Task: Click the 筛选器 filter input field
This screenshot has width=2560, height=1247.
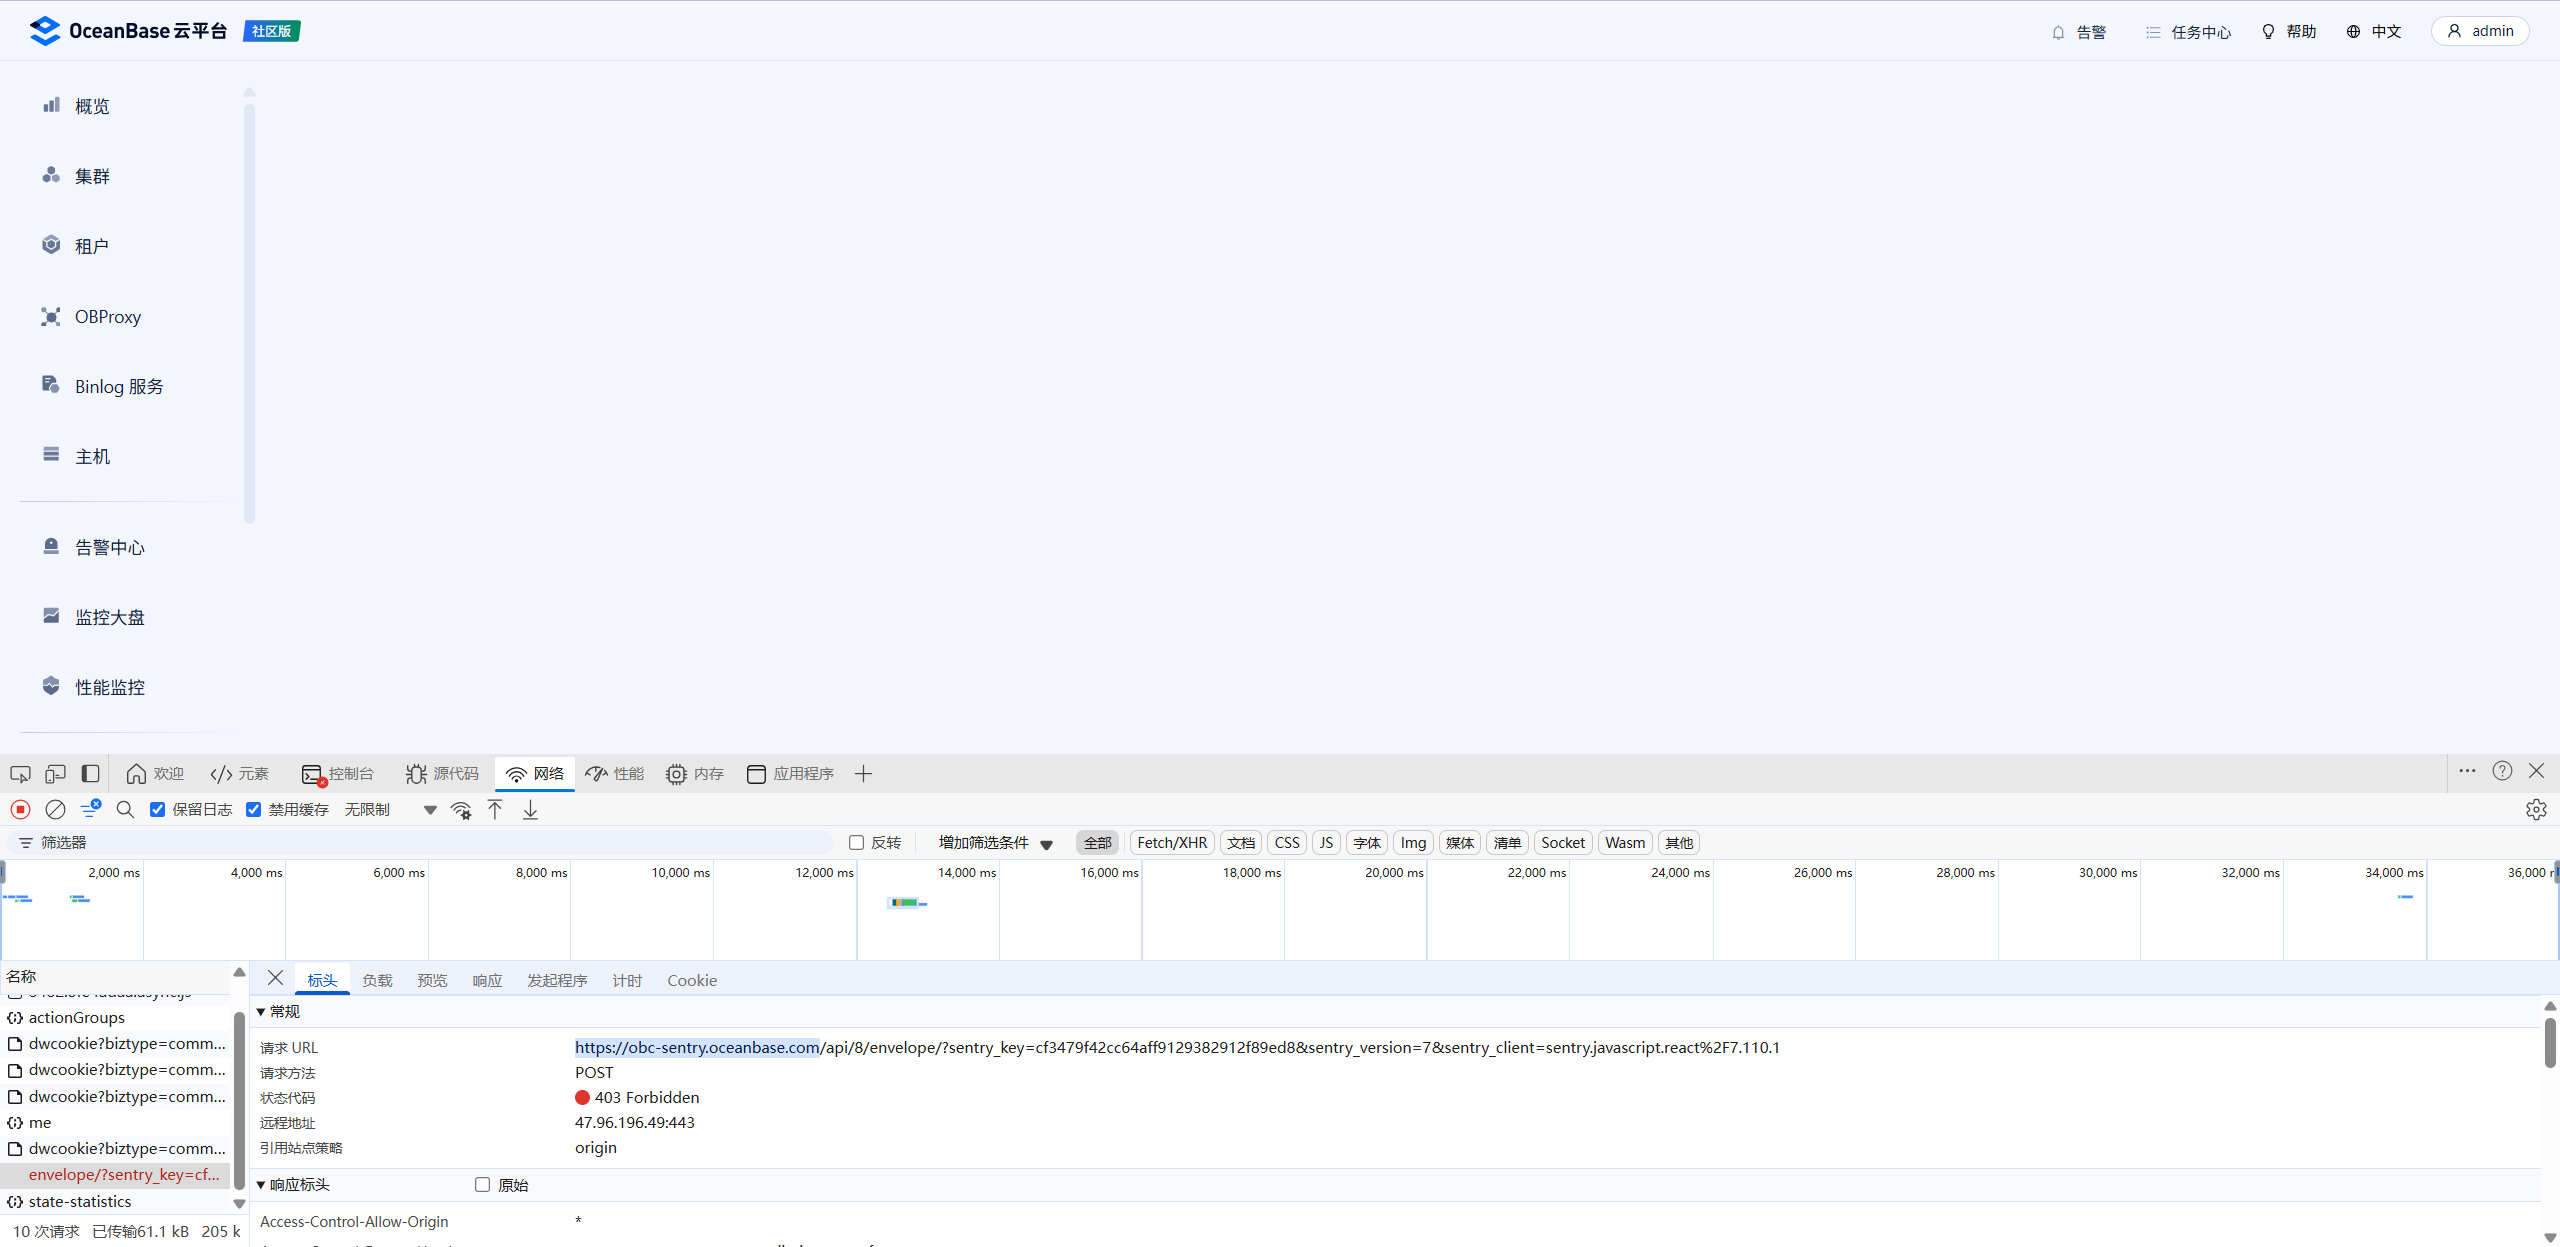Action: [420, 843]
